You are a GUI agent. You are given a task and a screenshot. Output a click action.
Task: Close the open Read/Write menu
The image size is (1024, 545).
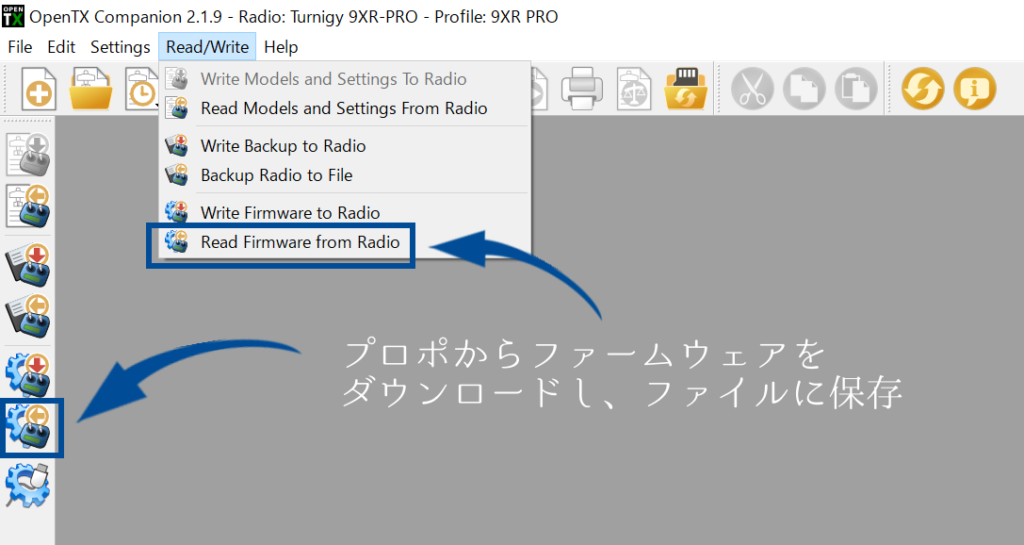click(x=207, y=47)
